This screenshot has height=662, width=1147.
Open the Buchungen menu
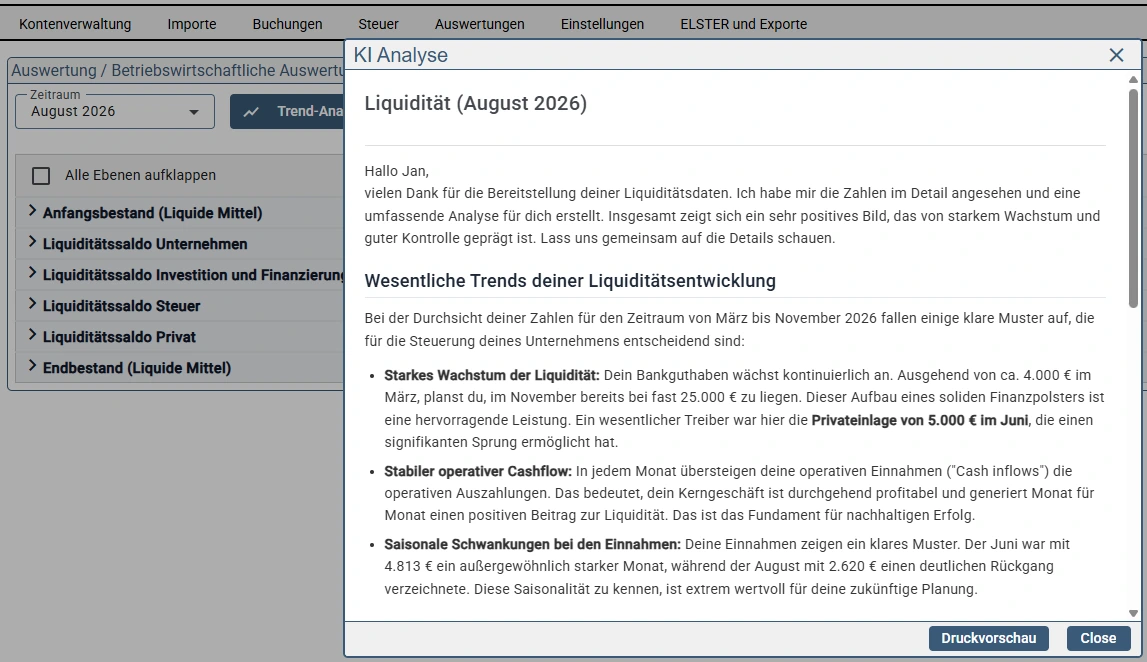tap(287, 24)
